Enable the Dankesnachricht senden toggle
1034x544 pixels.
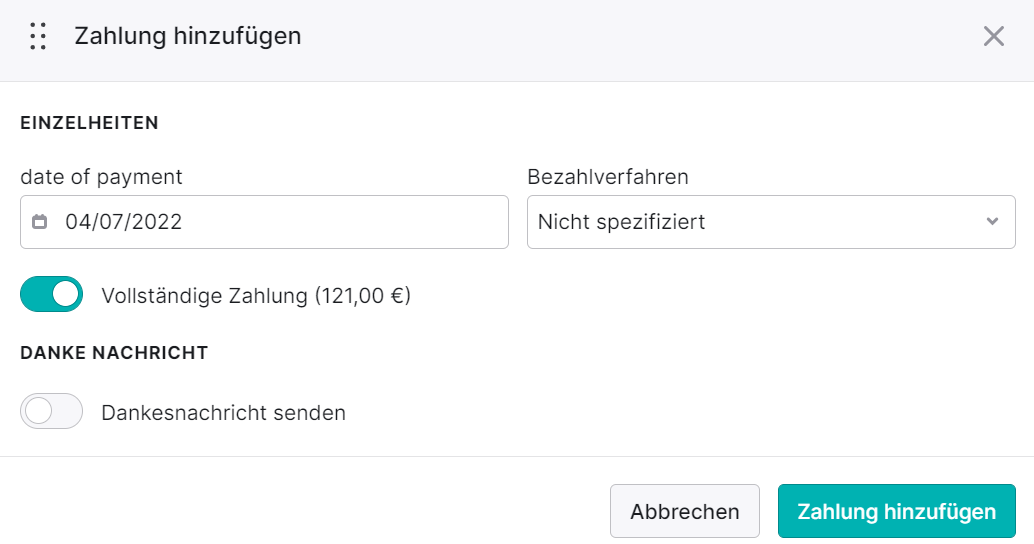point(51,411)
